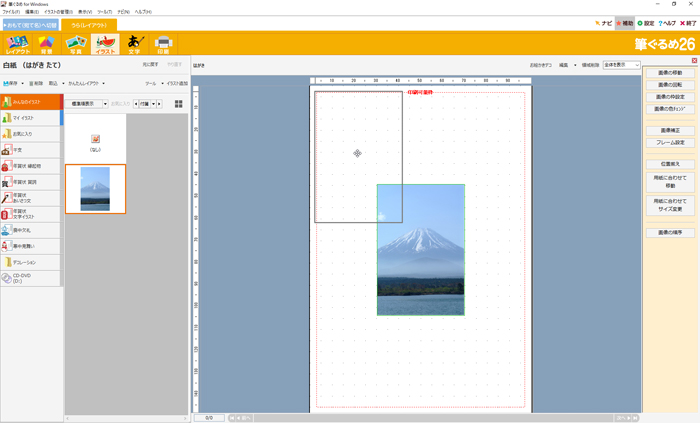Select the 文字 (Text) toolbar icon
Image resolution: width=700 pixels, height=423 pixels.
(x=135, y=43)
